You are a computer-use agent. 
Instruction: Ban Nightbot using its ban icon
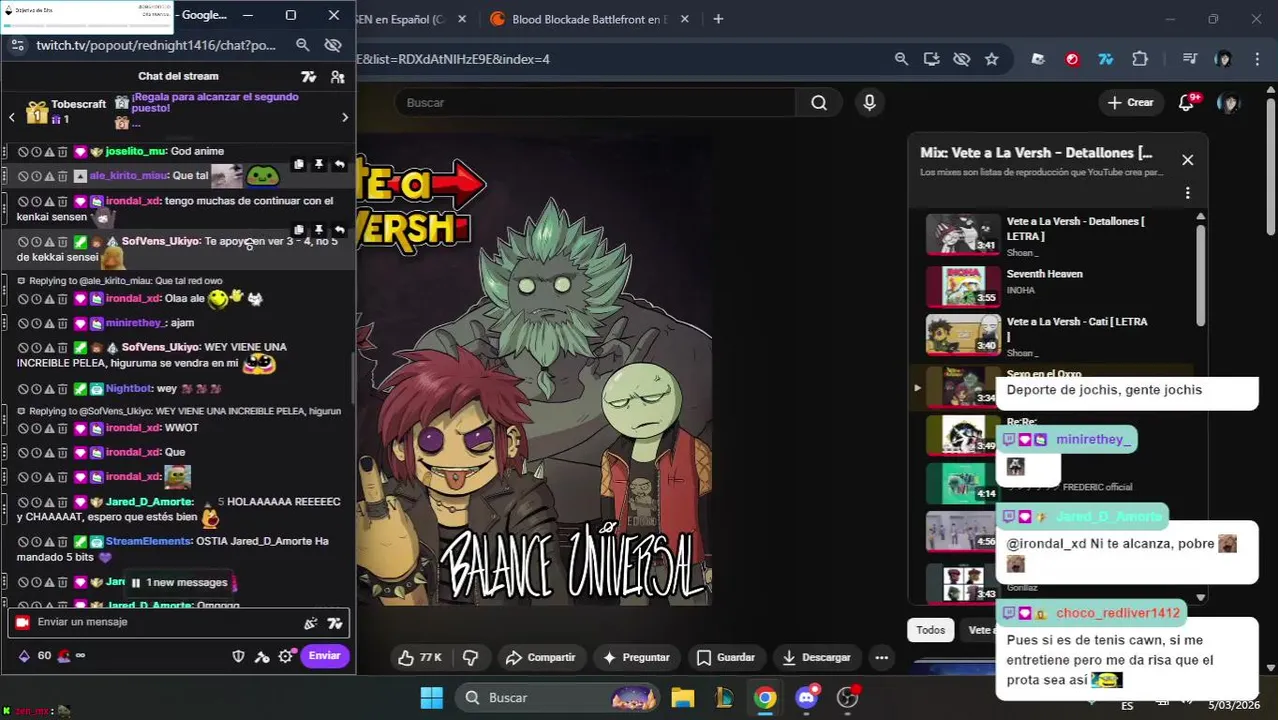tap(22, 389)
